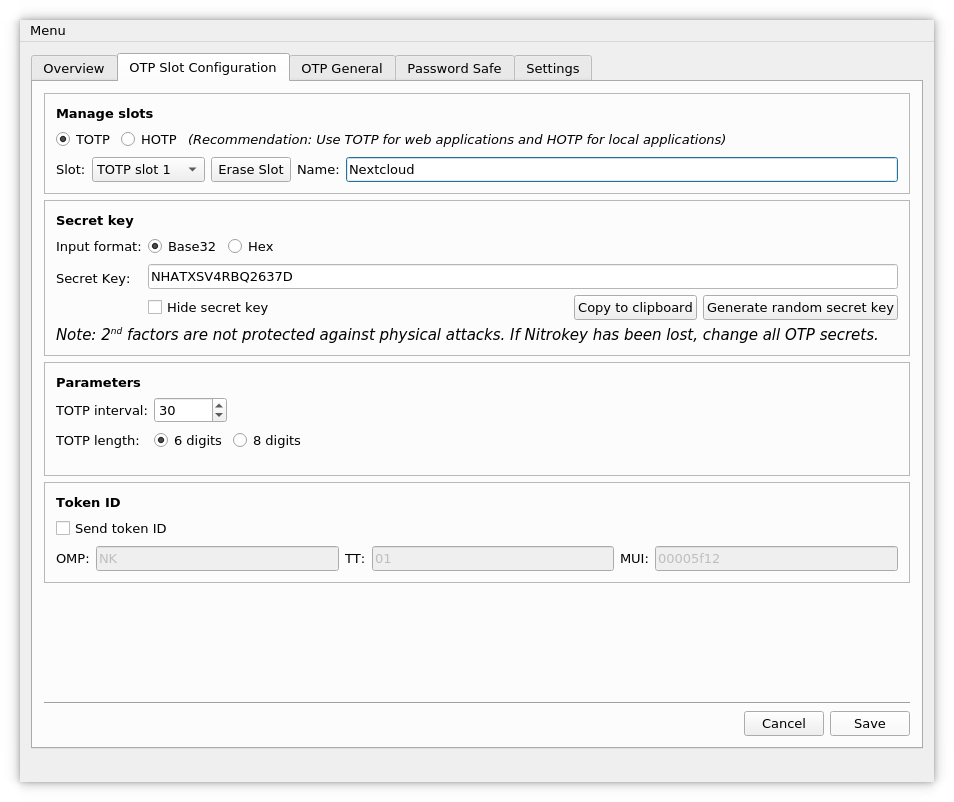The height and width of the screenshot is (802, 954).
Task: Select the TOTP radio button
Action: point(64,139)
